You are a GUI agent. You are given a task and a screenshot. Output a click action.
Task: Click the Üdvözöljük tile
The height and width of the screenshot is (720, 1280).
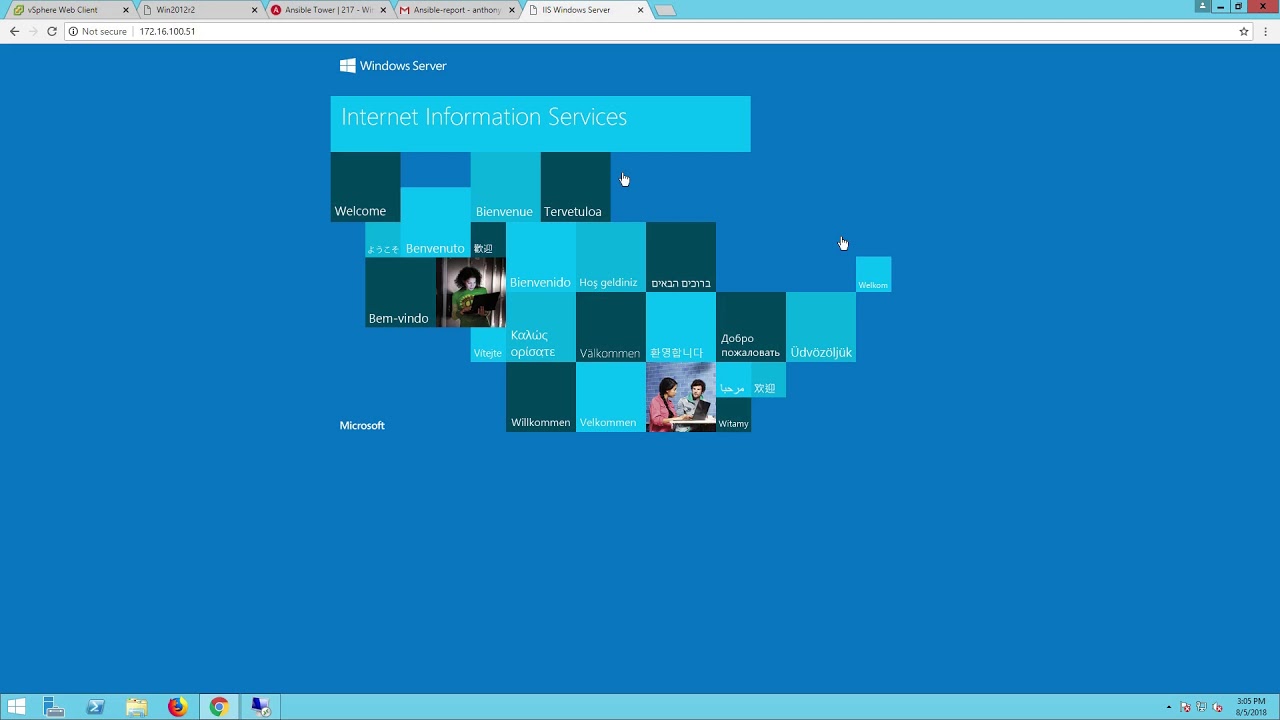(x=820, y=327)
